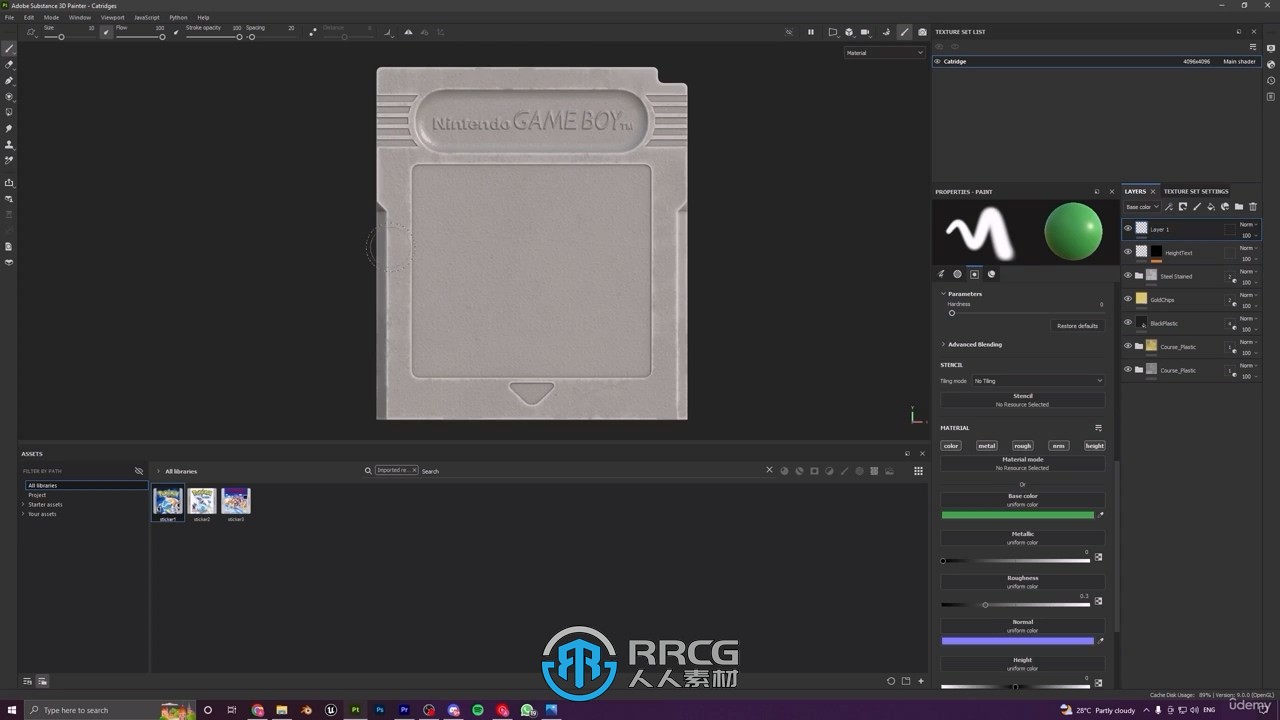Open the Window menu
Image resolution: width=1280 pixels, height=720 pixels.
80,17
